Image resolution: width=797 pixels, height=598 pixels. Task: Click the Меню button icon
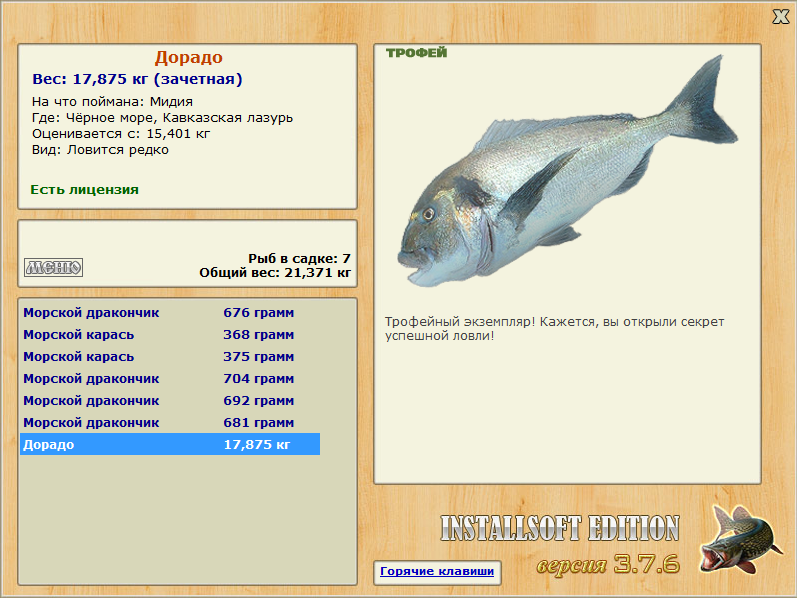coord(53,267)
